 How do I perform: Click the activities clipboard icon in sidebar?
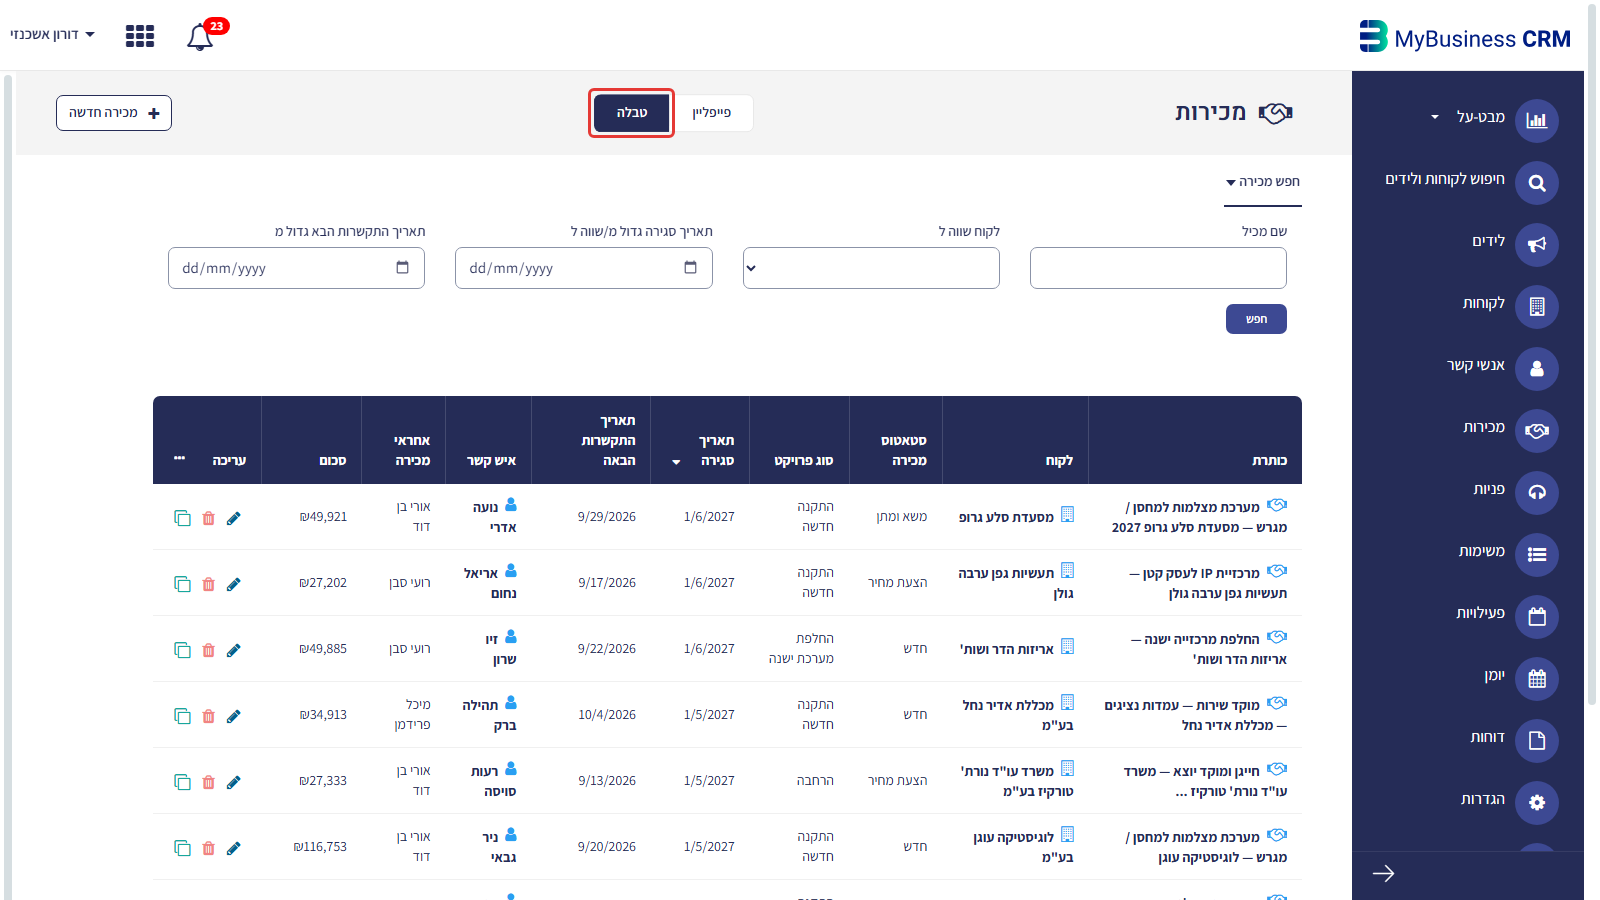(x=1537, y=616)
